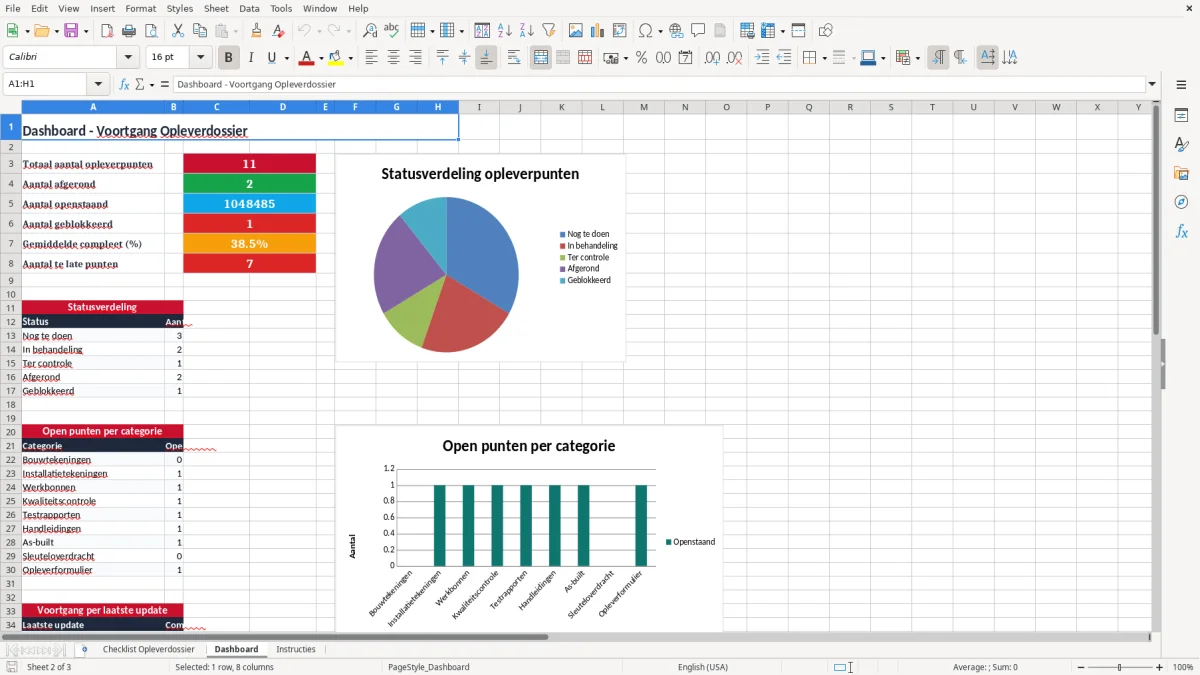Apply the yellow background color swatch

pos(336,58)
